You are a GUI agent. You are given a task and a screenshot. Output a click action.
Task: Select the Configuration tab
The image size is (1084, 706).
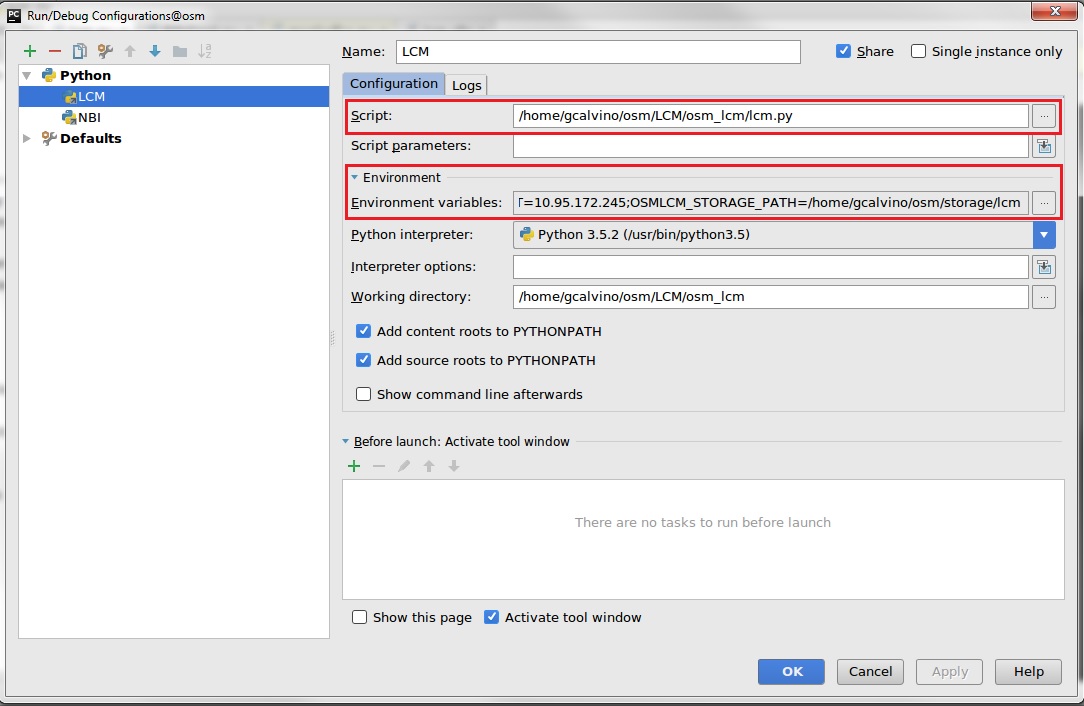point(393,84)
